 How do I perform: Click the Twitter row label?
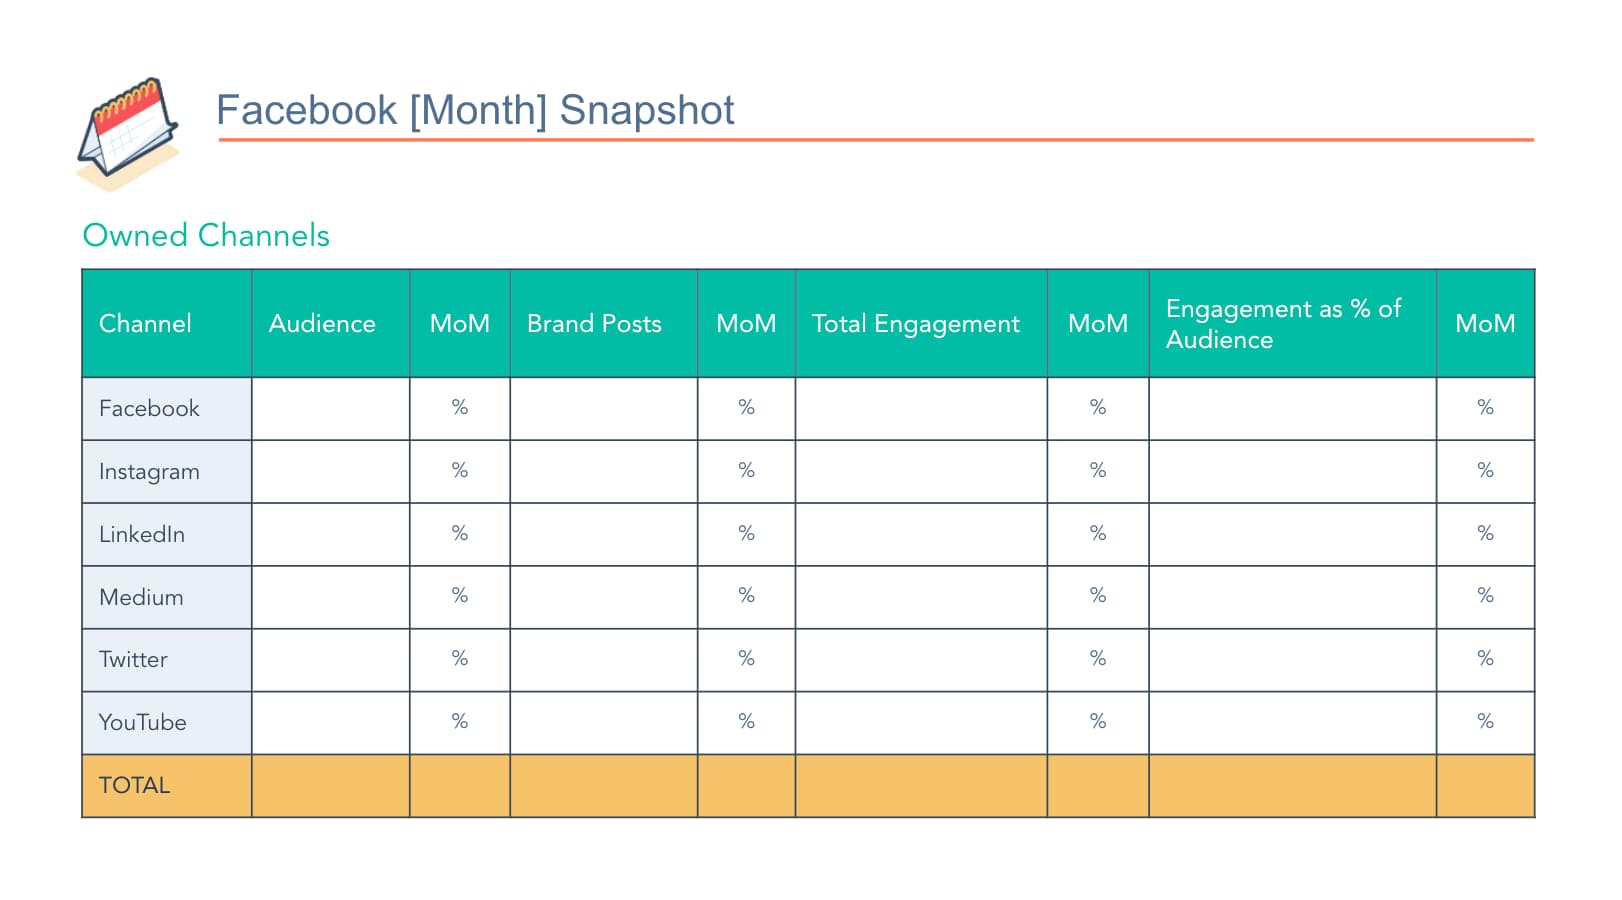[x=133, y=660]
